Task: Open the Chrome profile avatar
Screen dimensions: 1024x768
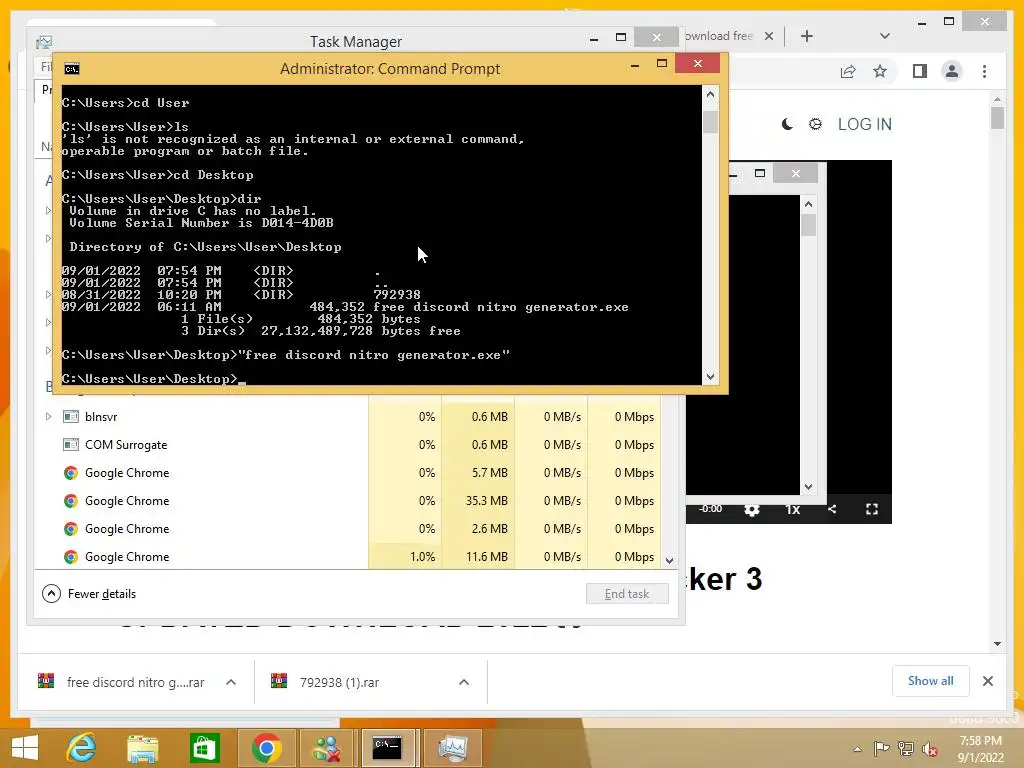Action: pyautogui.click(x=952, y=71)
